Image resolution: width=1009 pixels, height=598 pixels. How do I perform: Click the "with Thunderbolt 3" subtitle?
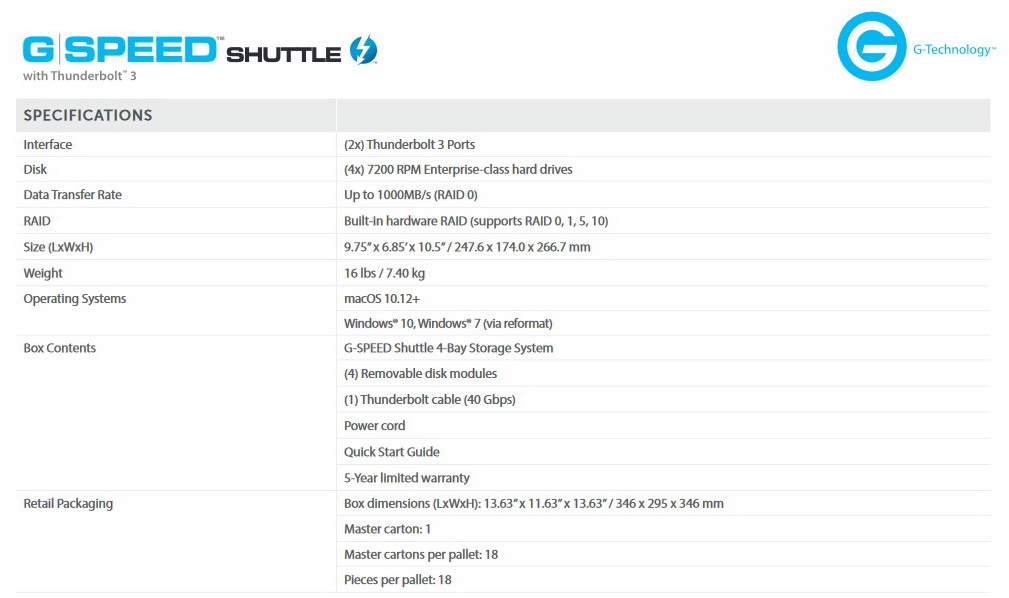click(x=79, y=76)
